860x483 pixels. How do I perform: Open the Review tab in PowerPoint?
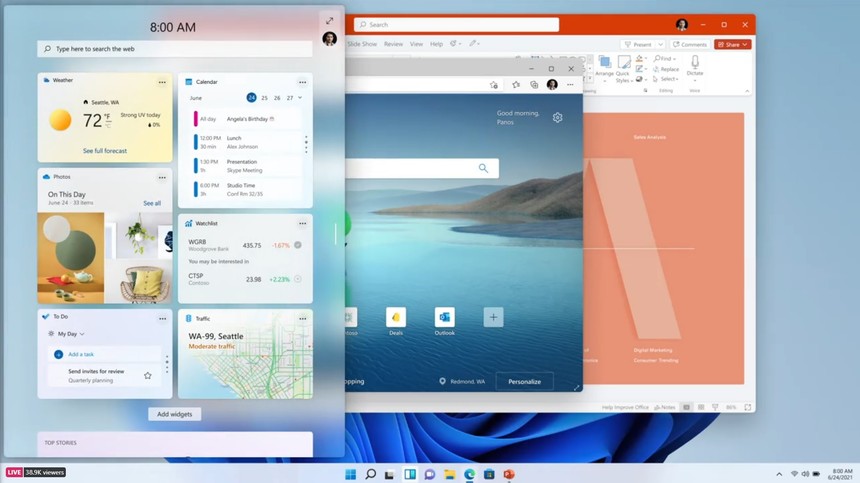[x=393, y=44]
